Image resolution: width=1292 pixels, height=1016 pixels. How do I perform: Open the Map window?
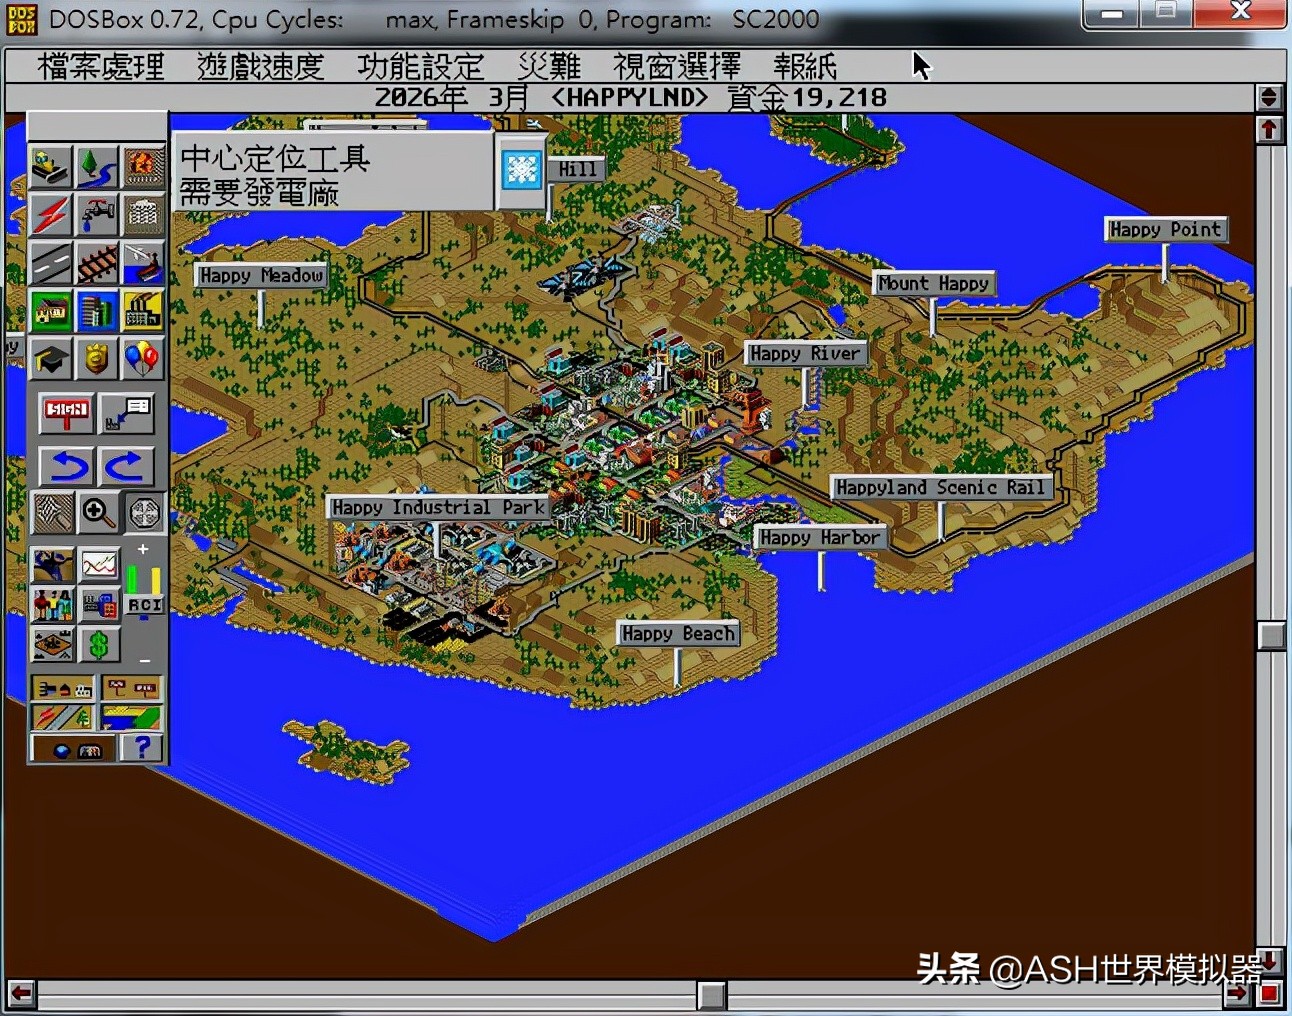click(52, 567)
